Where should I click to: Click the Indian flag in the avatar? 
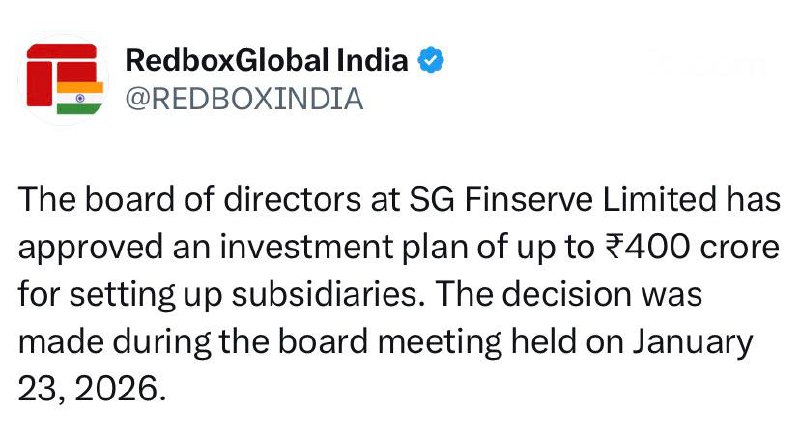79,97
